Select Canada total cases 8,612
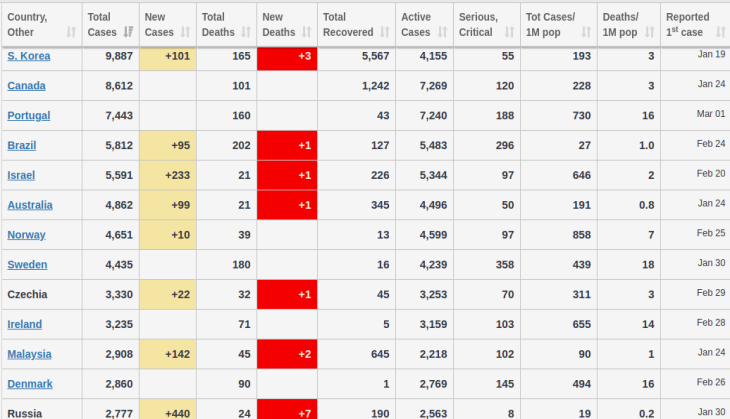 [x=119, y=86]
